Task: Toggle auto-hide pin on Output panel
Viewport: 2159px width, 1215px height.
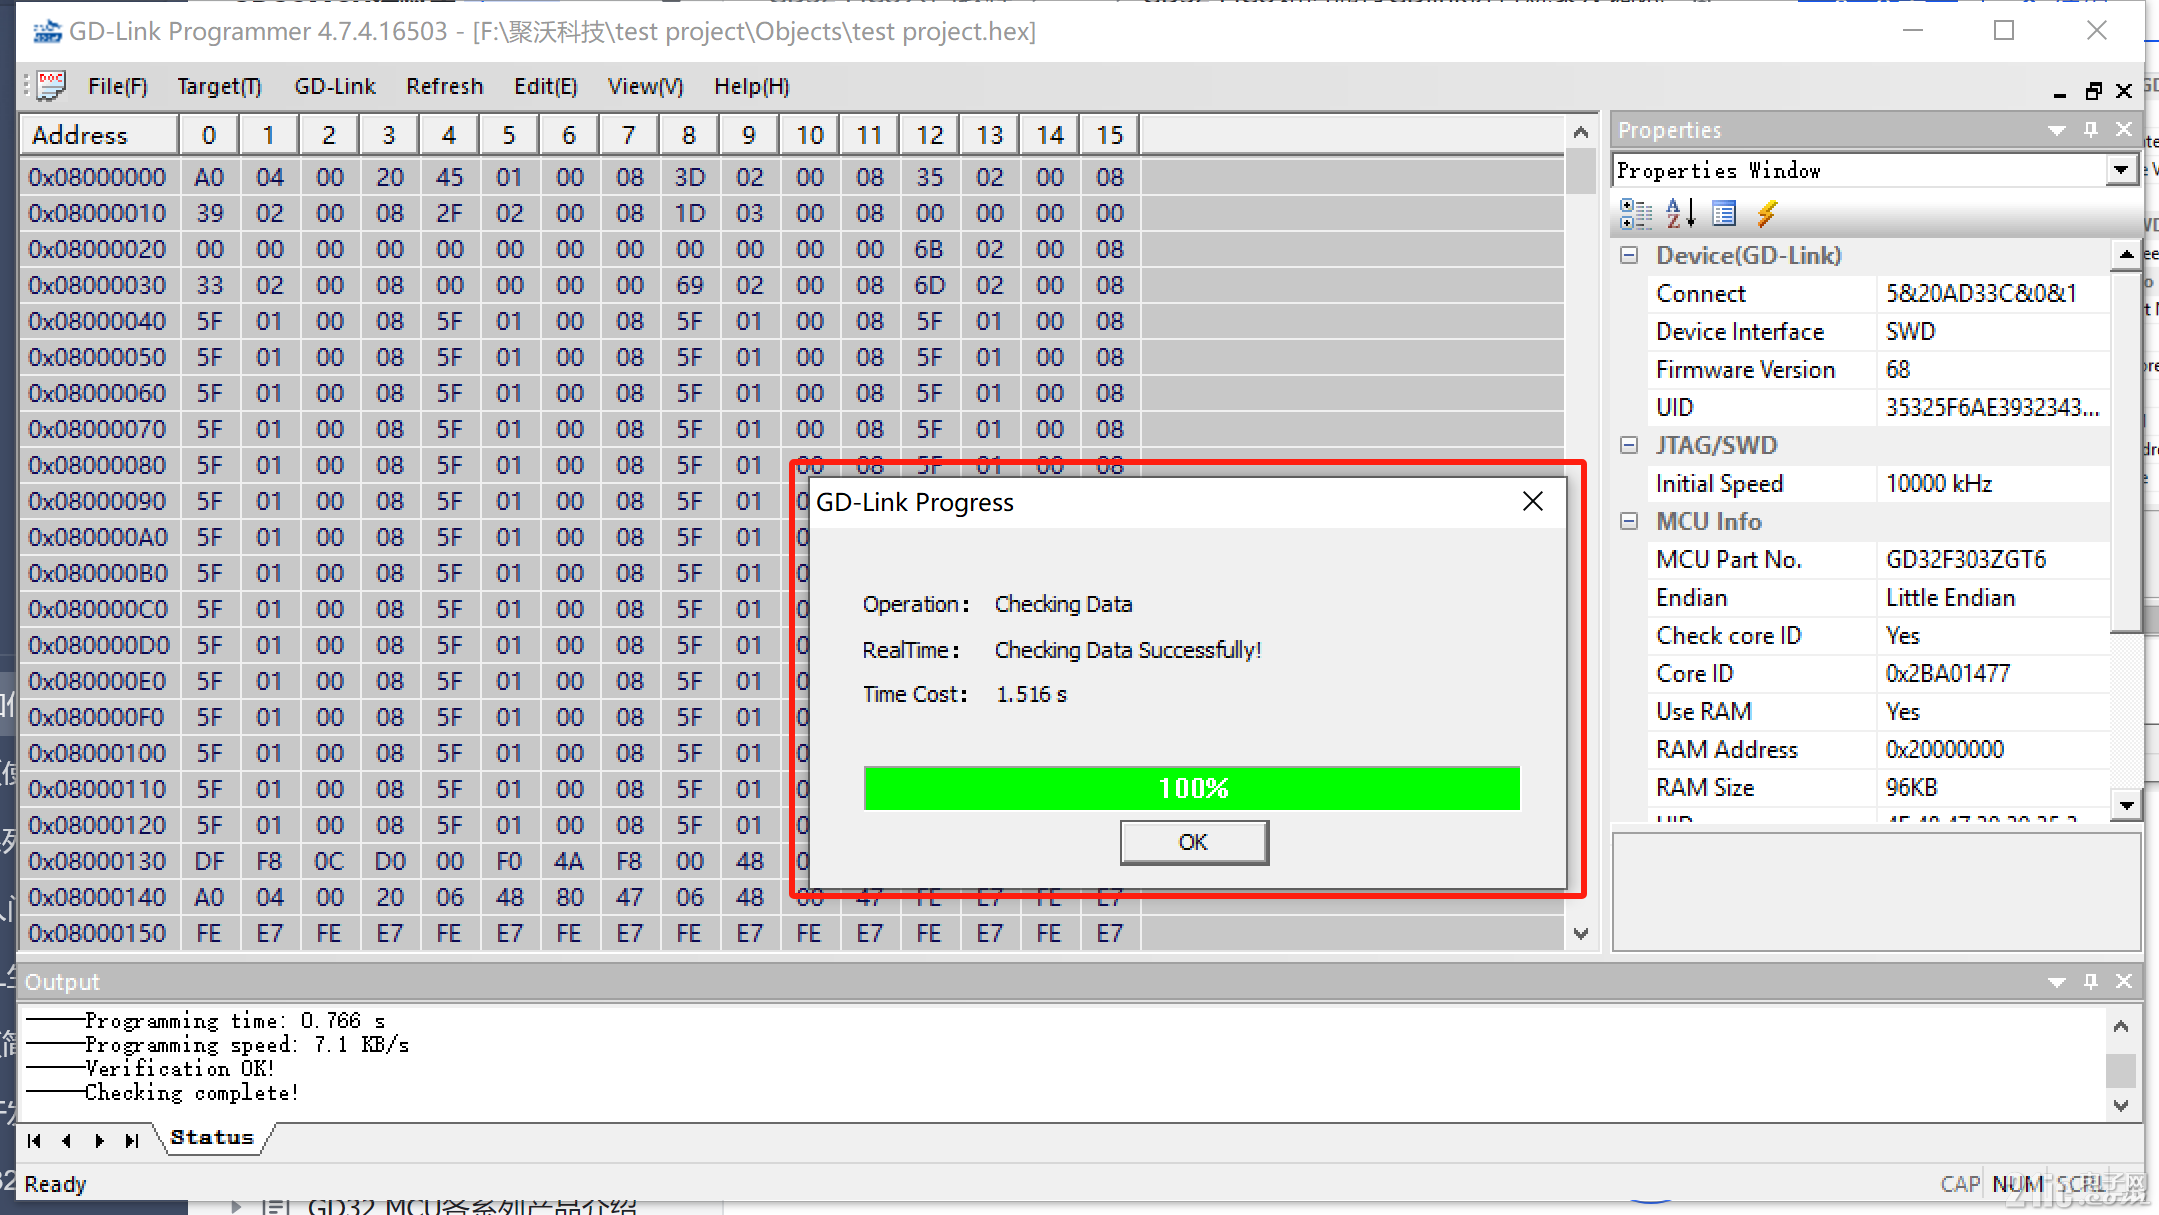Action: point(2091,982)
